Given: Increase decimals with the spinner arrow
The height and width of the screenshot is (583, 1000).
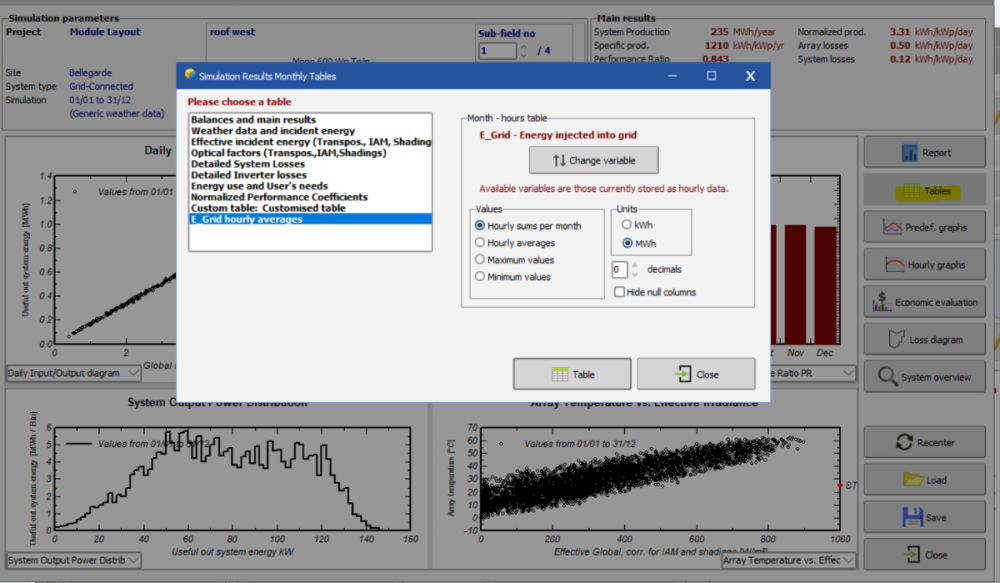Looking at the screenshot, I should tap(635, 265).
